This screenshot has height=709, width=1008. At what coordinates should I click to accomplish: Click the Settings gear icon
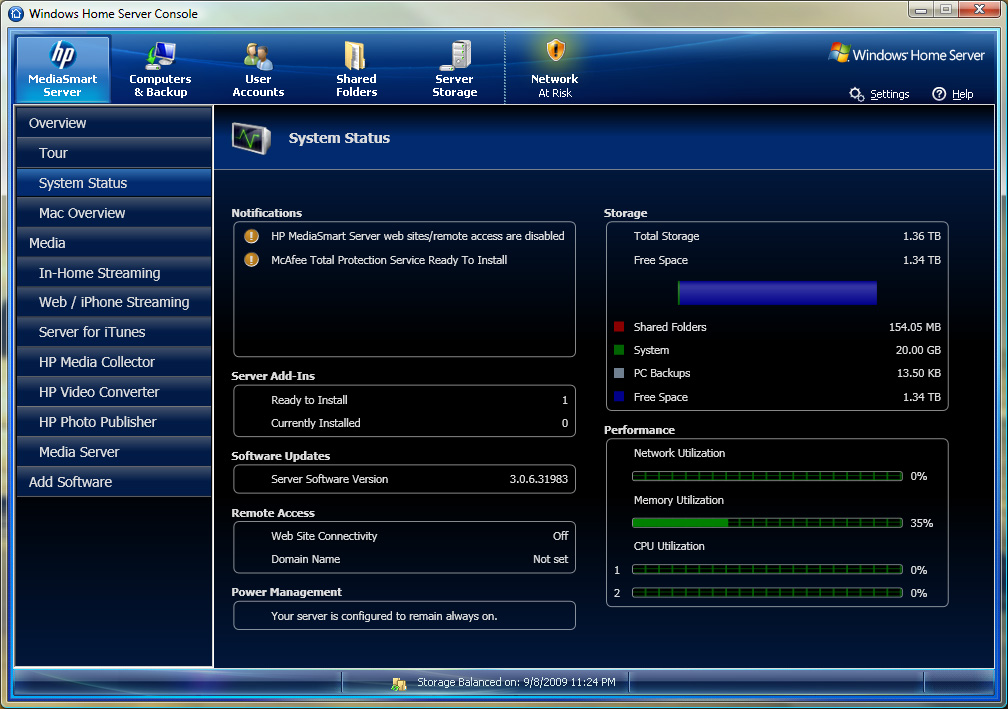(x=856, y=94)
